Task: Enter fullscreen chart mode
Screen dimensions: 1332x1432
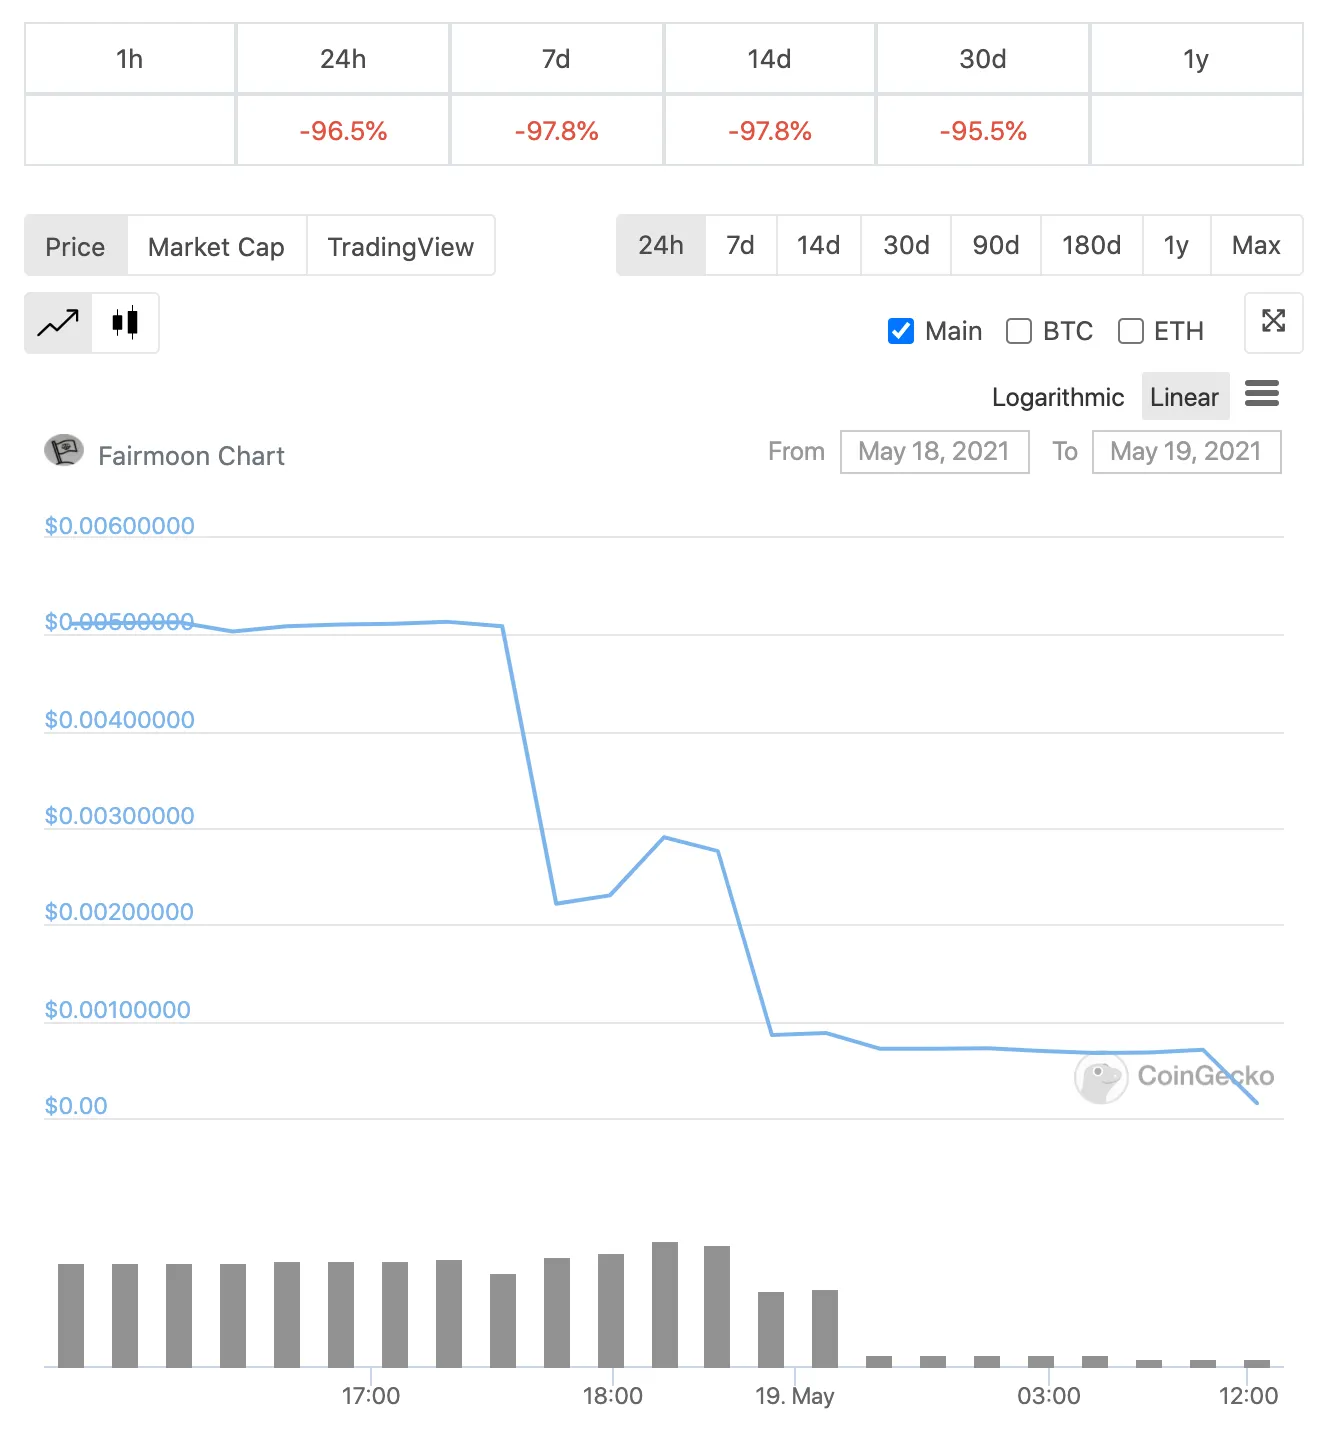Action: 1272,322
